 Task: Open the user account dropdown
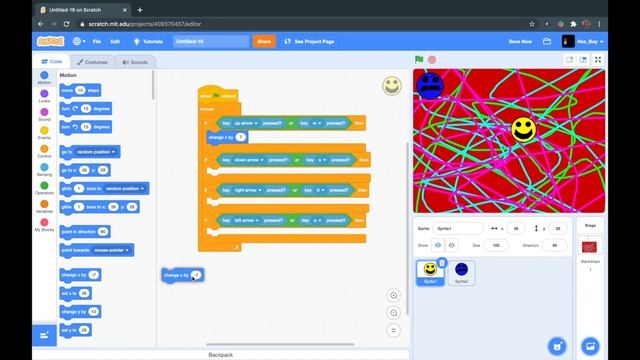pyautogui.click(x=583, y=41)
